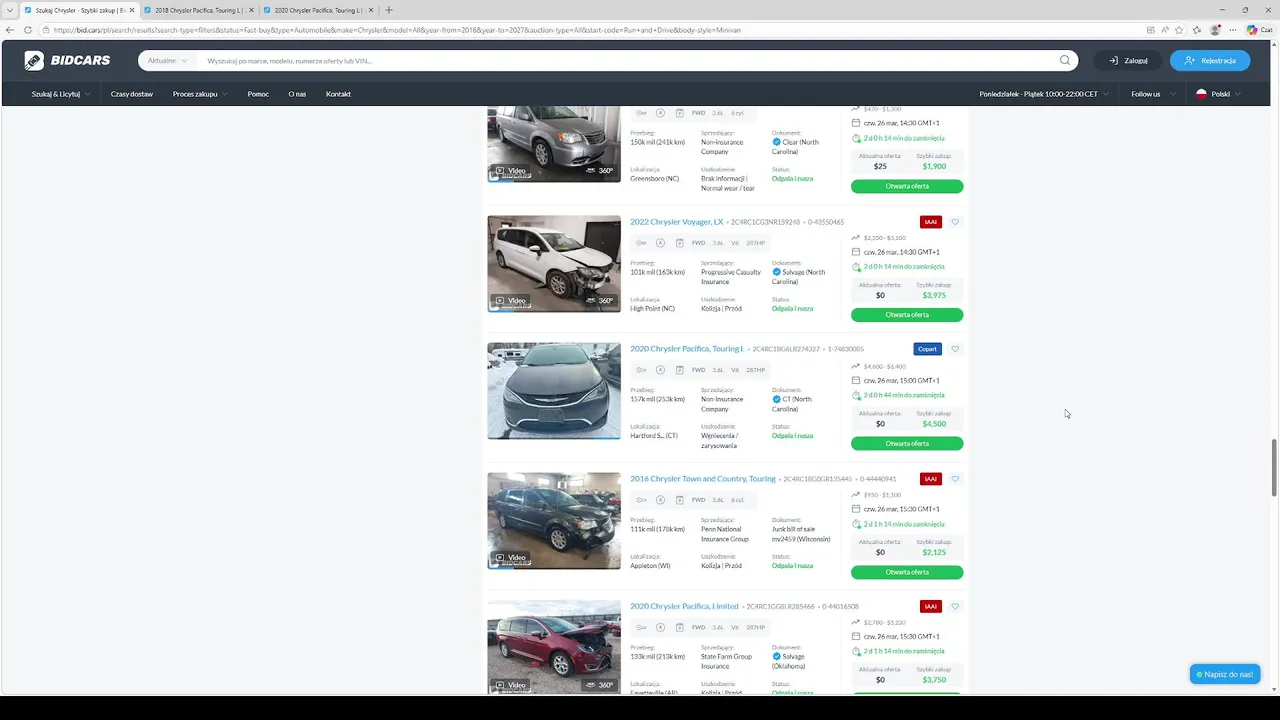Favorite the 2016 Town and Country heart icon
Screen dimensions: 1280x720
tap(955, 479)
